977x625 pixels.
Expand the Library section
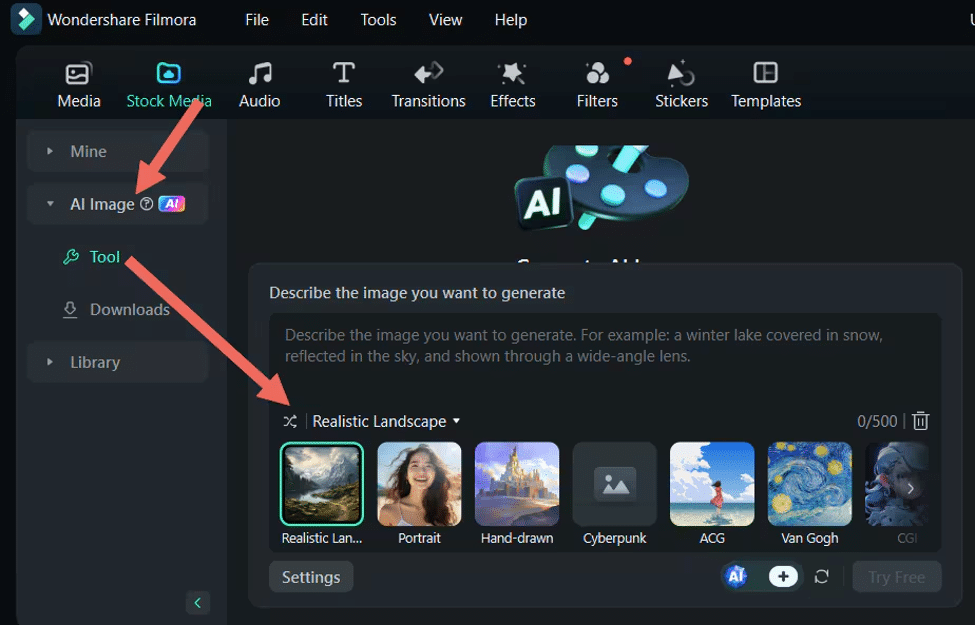click(117, 362)
